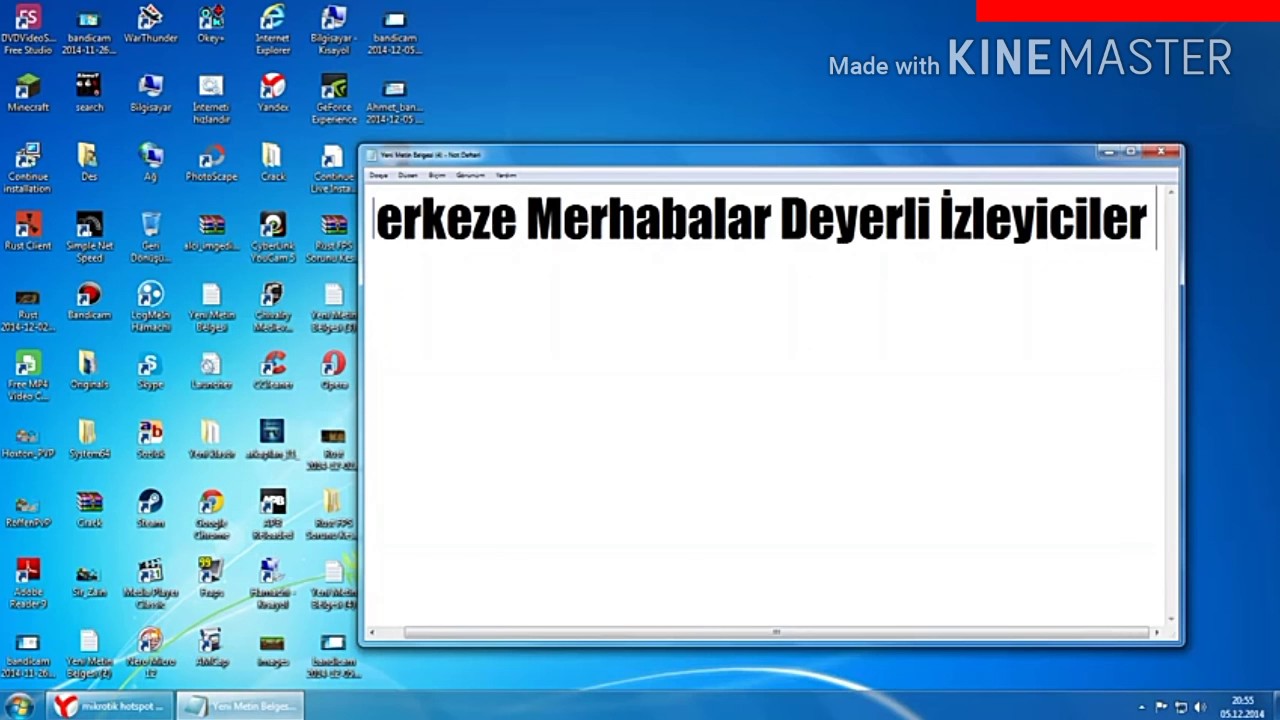Switch to mikrotik hotspot Yandex taskbar button
The image size is (1280, 720).
pyautogui.click(x=111, y=706)
